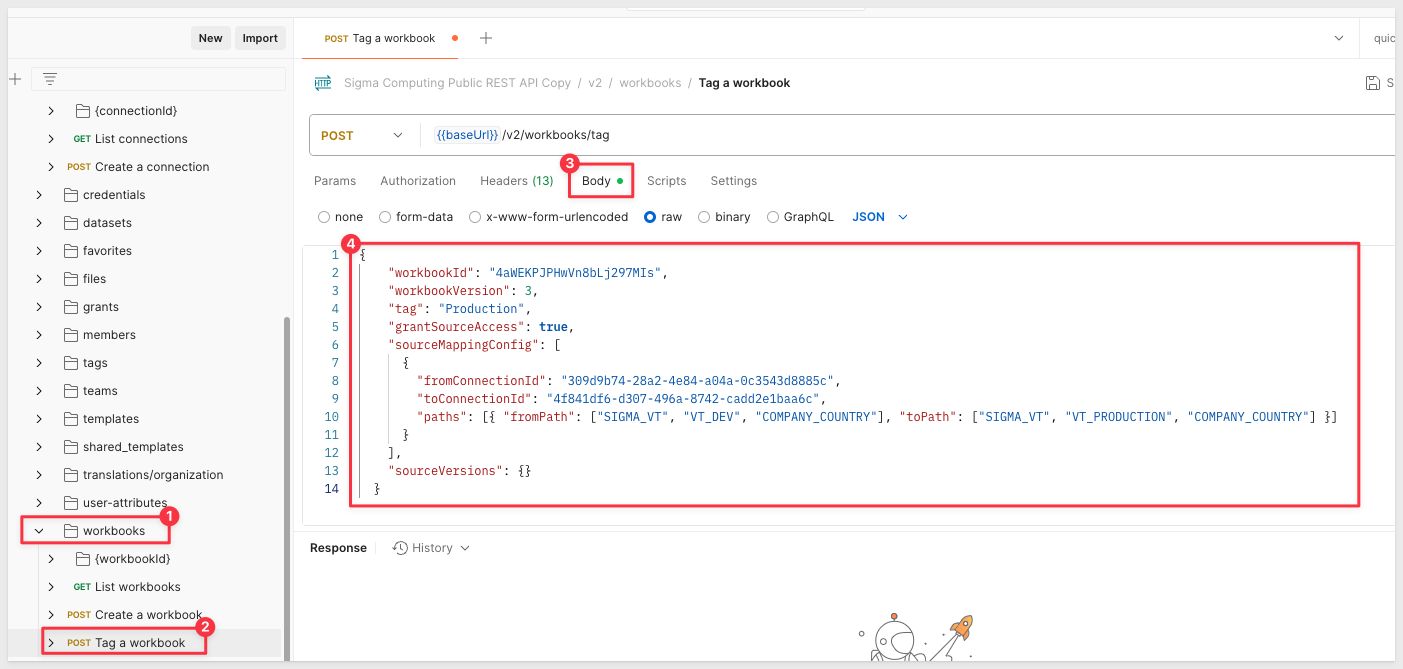Click the v2 breadcrumb link
The height and width of the screenshot is (669, 1403).
(595, 83)
